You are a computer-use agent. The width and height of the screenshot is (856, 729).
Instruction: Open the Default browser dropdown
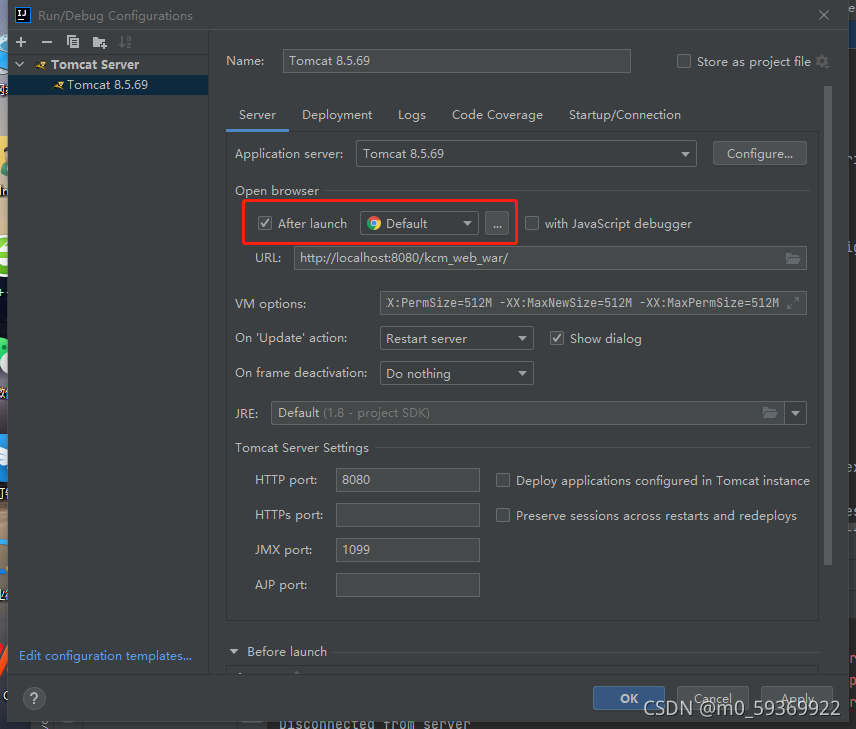coord(419,223)
